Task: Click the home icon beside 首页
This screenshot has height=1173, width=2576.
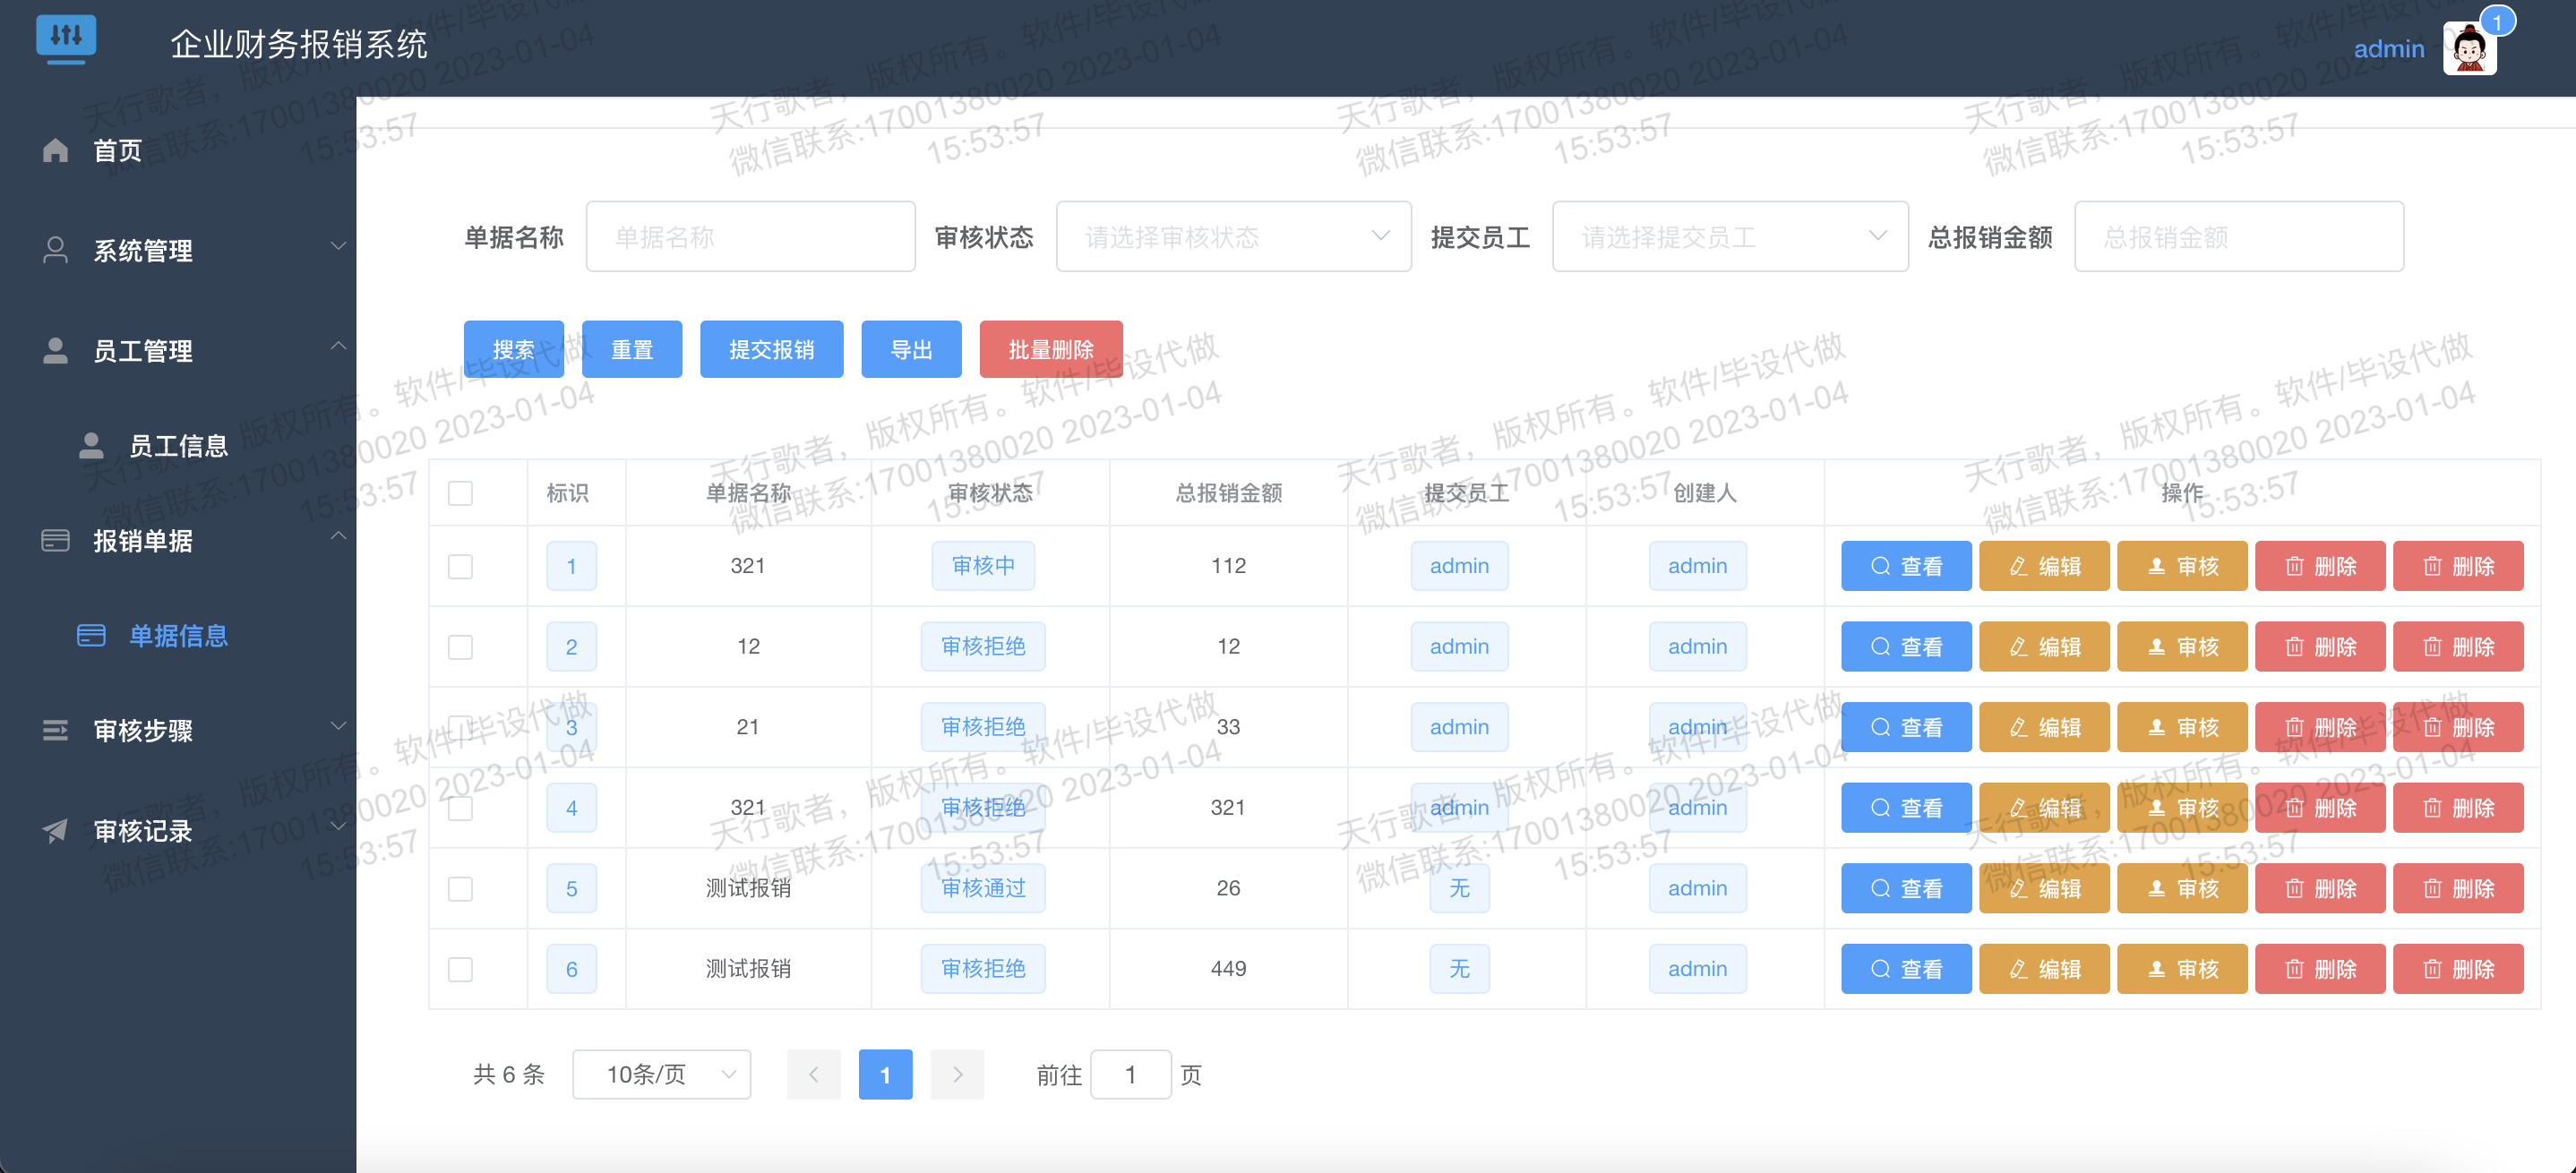Action: click(x=55, y=150)
